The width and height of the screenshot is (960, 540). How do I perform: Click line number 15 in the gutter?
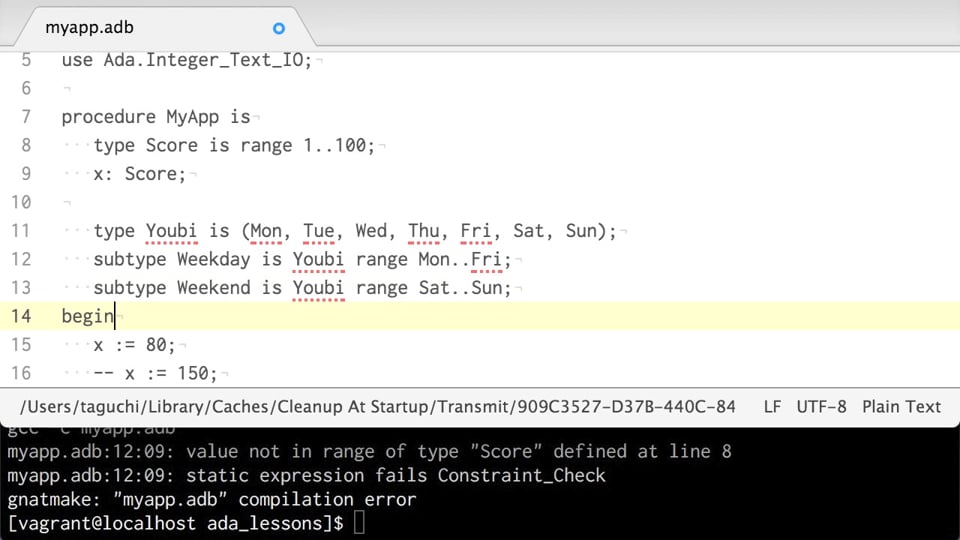21,345
